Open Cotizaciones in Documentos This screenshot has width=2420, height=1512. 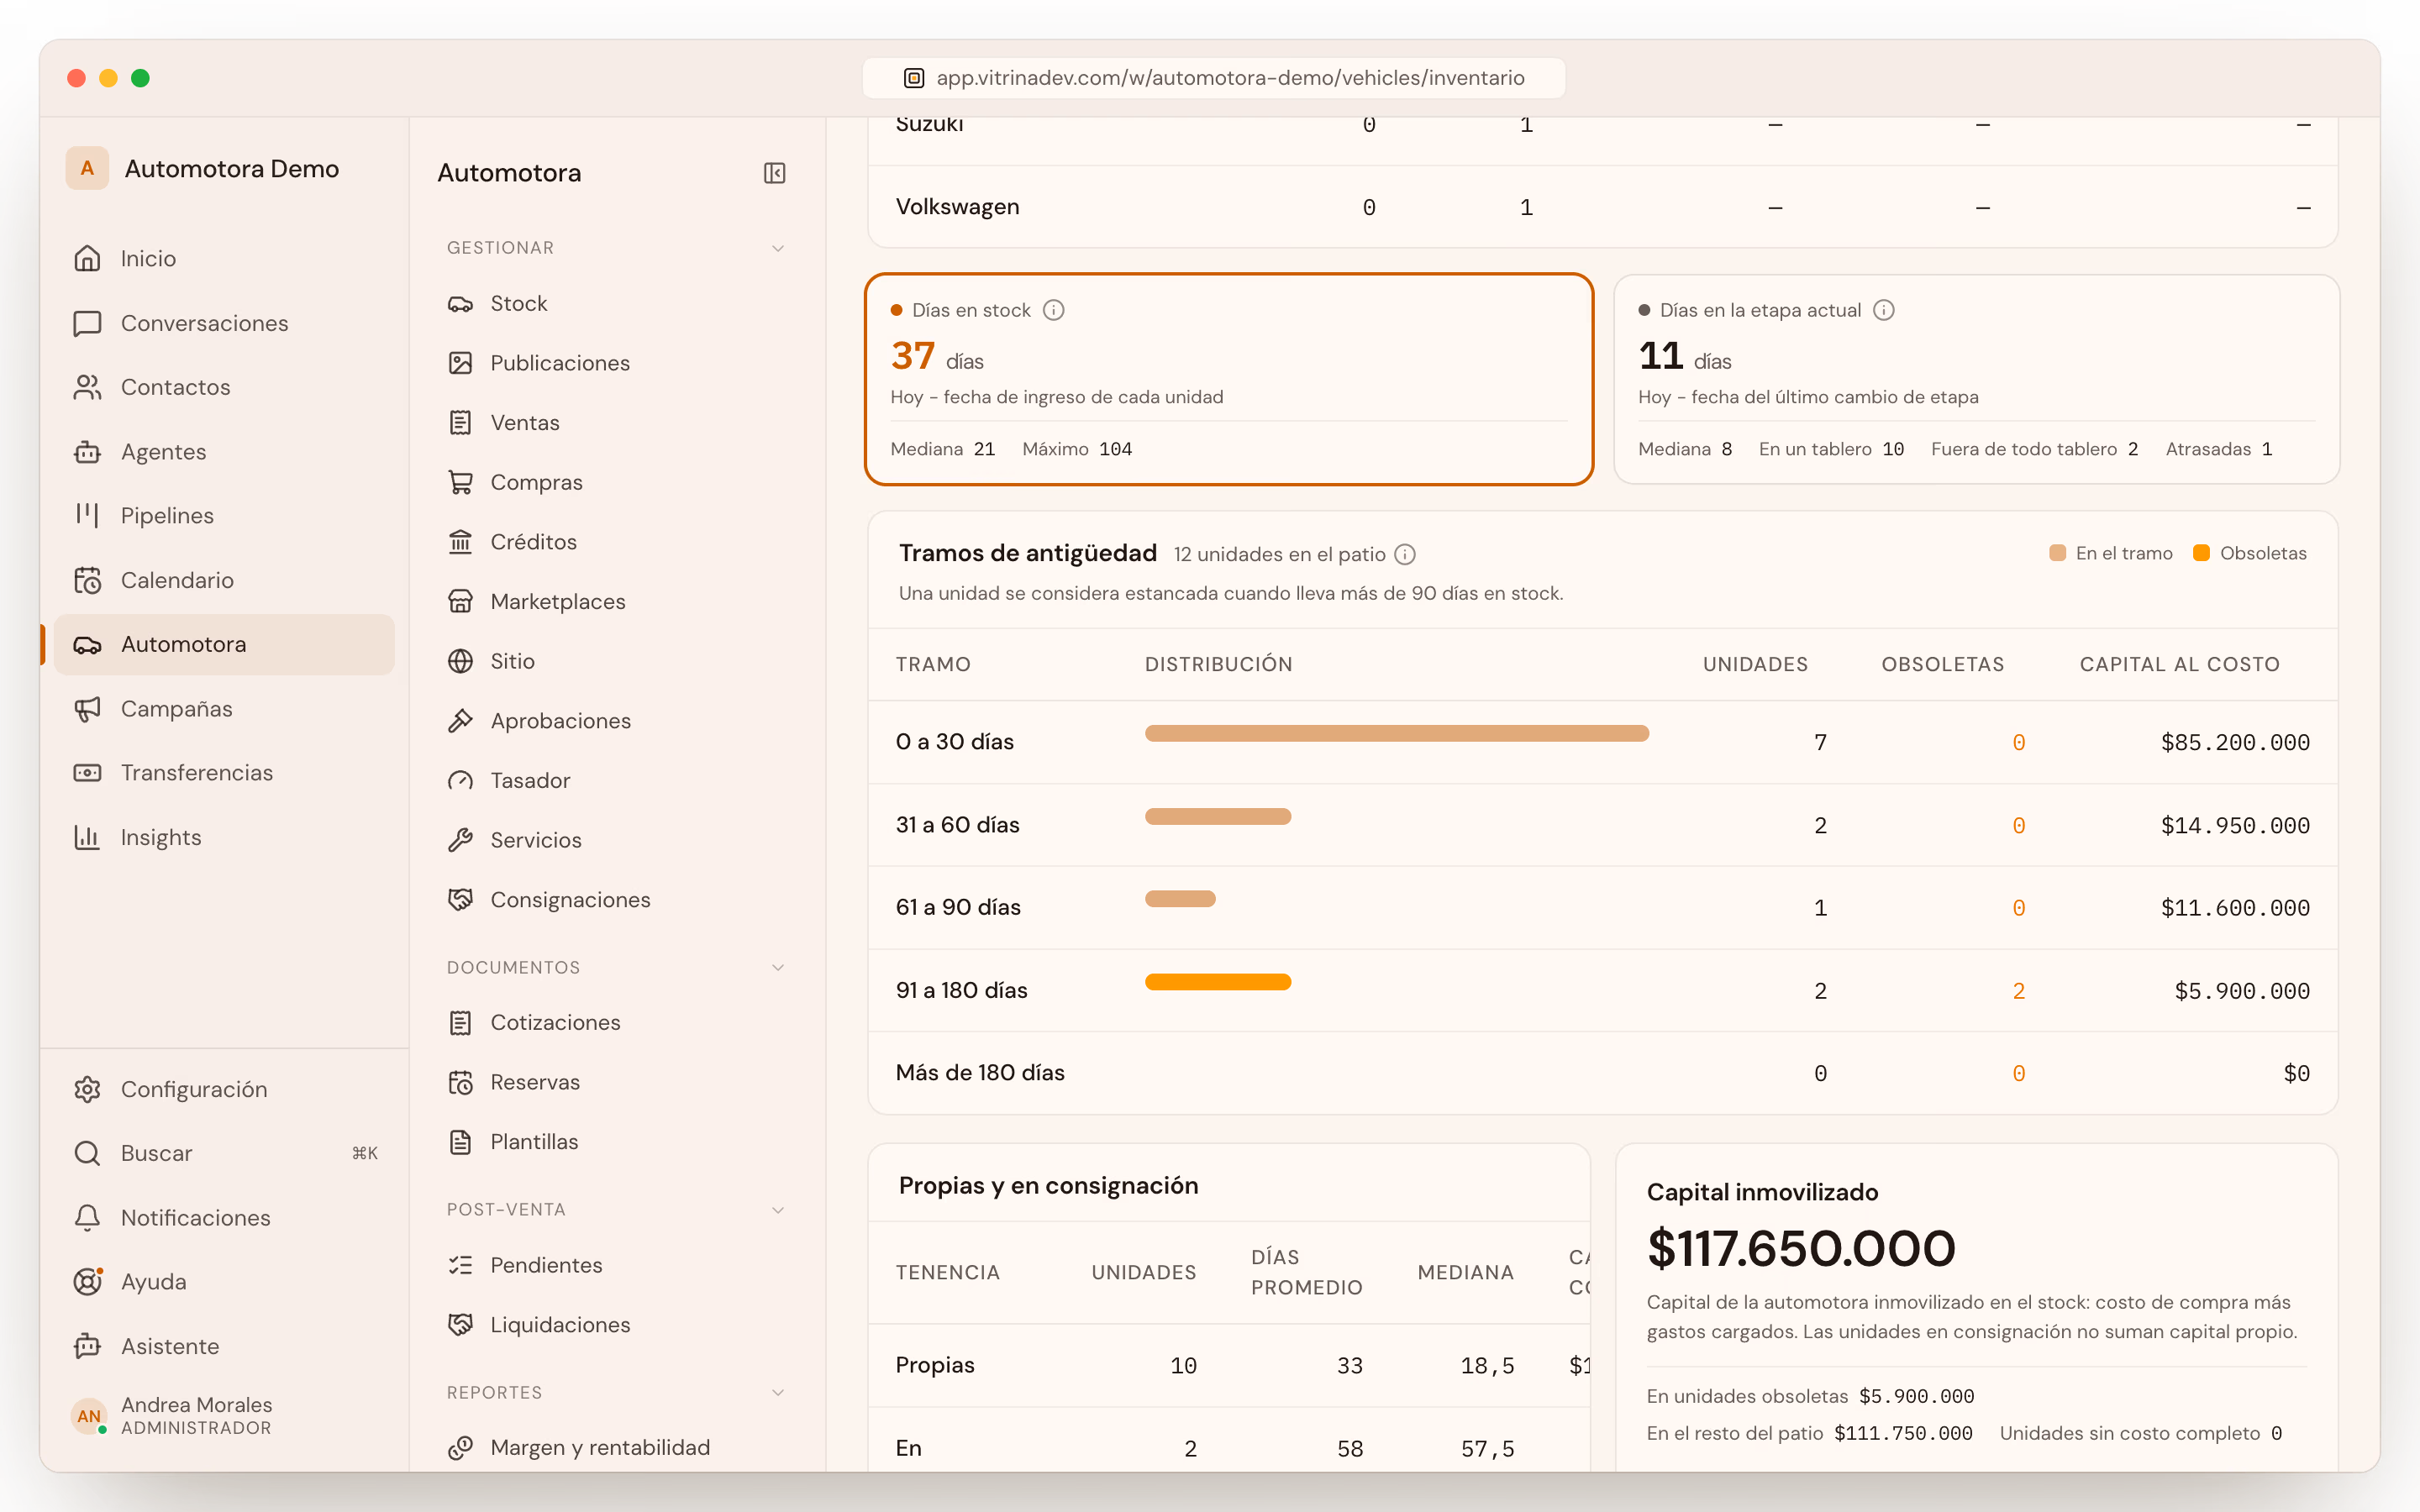[616, 1022]
